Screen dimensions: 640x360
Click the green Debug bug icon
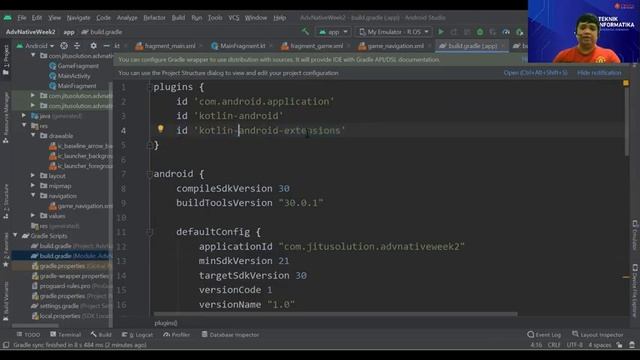click(480, 31)
